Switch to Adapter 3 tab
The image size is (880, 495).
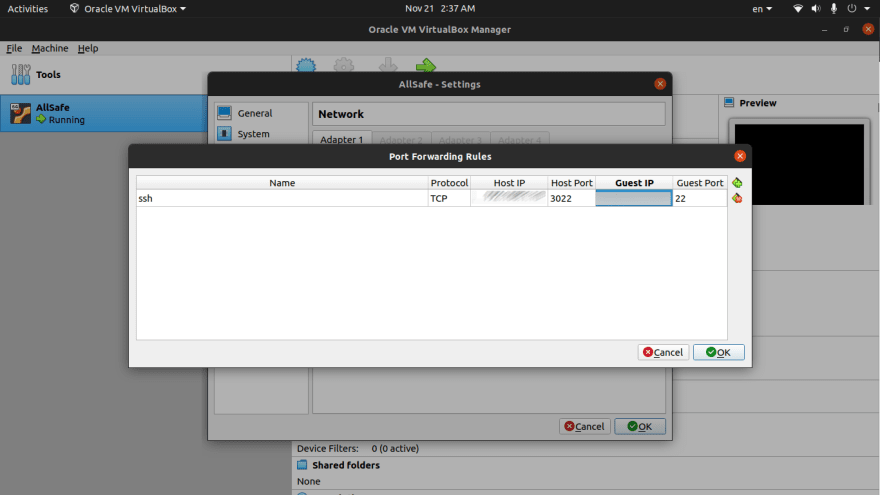(460, 139)
